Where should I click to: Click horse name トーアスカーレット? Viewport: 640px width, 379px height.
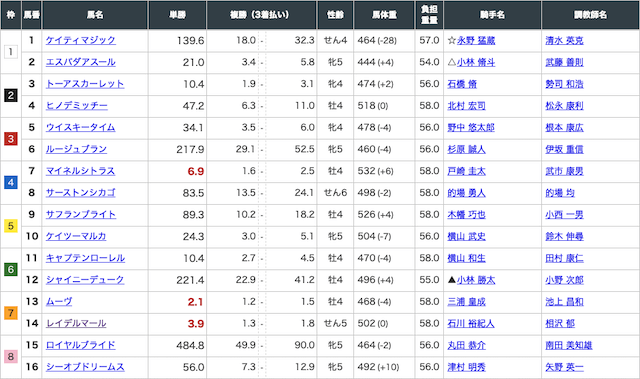pyautogui.click(x=85, y=84)
